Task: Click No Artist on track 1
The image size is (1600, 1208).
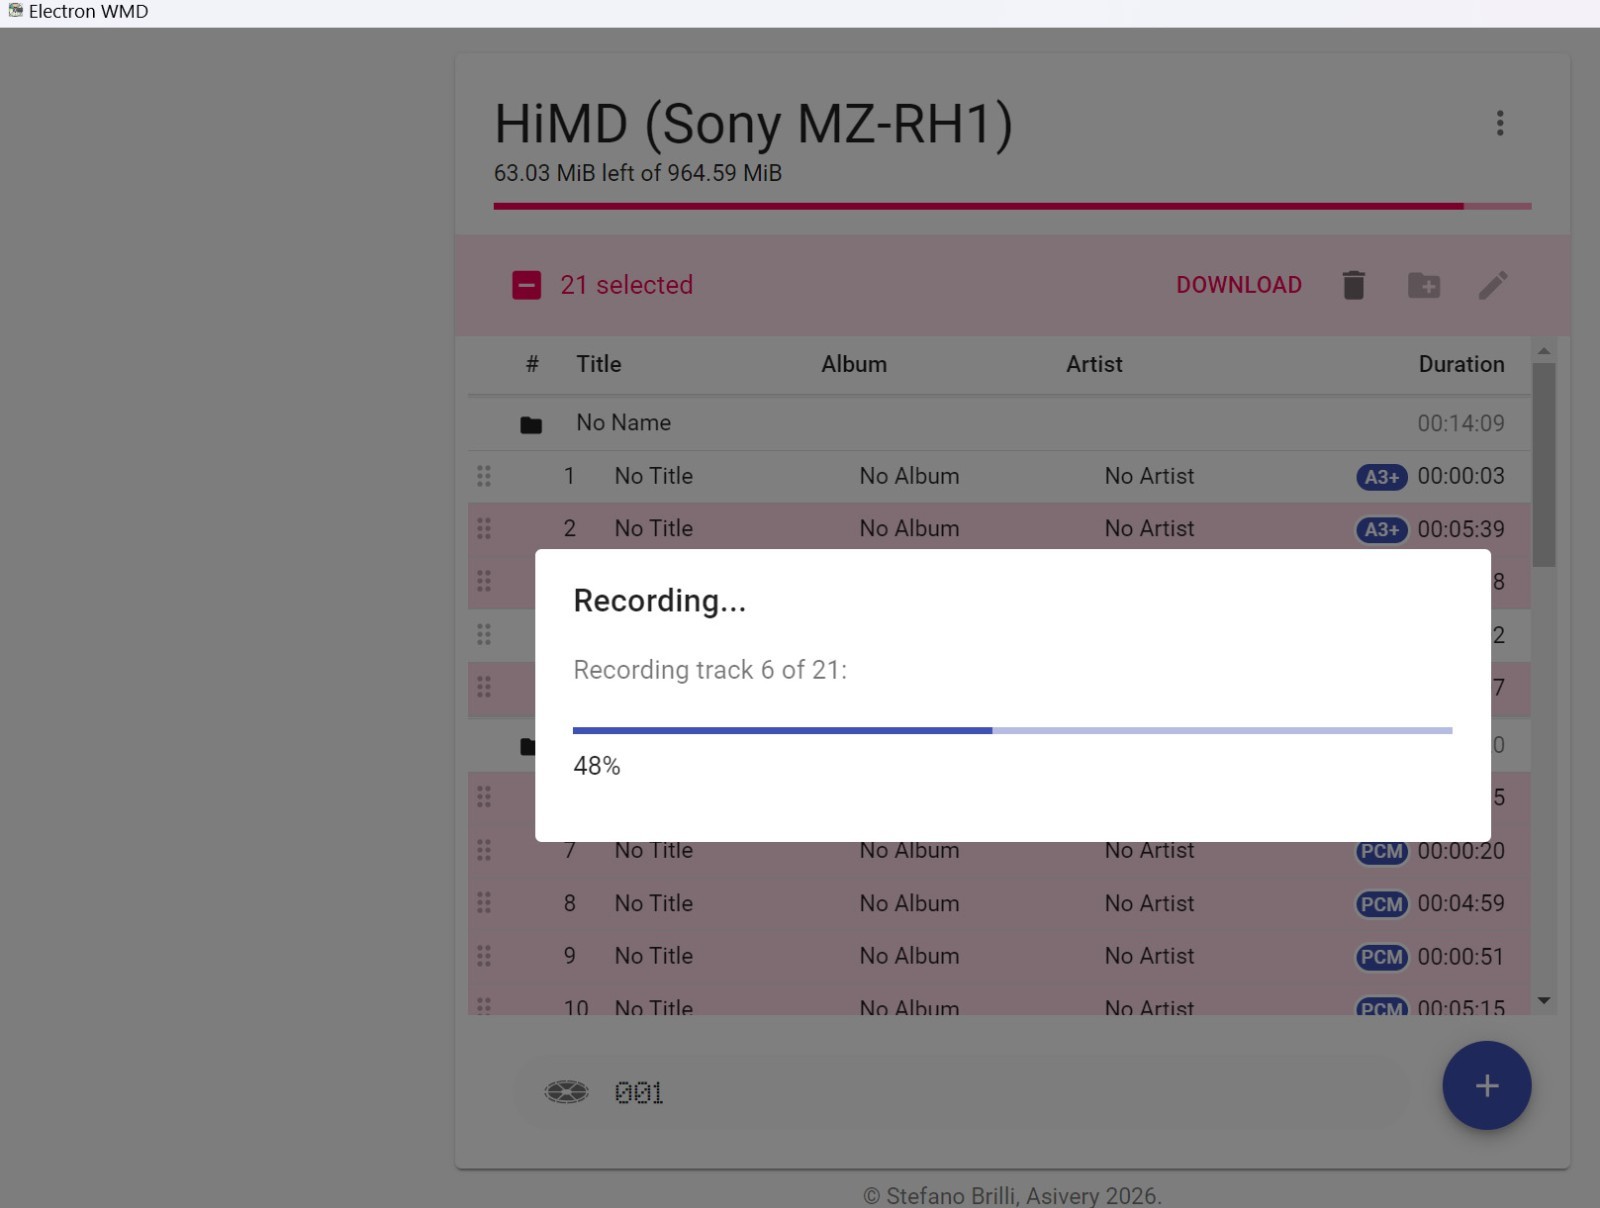Action: 1149,476
